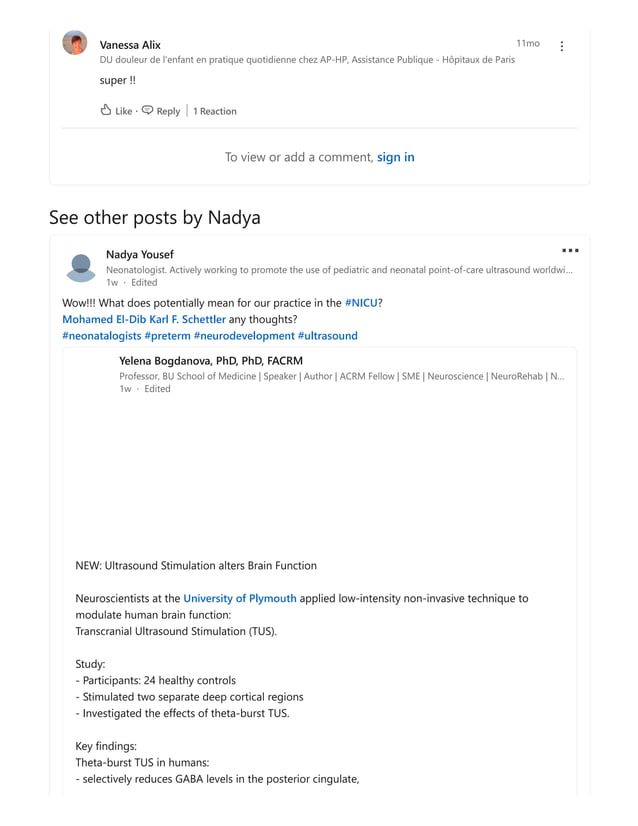638x826 pixels.
Task: Click the #NICU hashtag
Action: point(361,302)
